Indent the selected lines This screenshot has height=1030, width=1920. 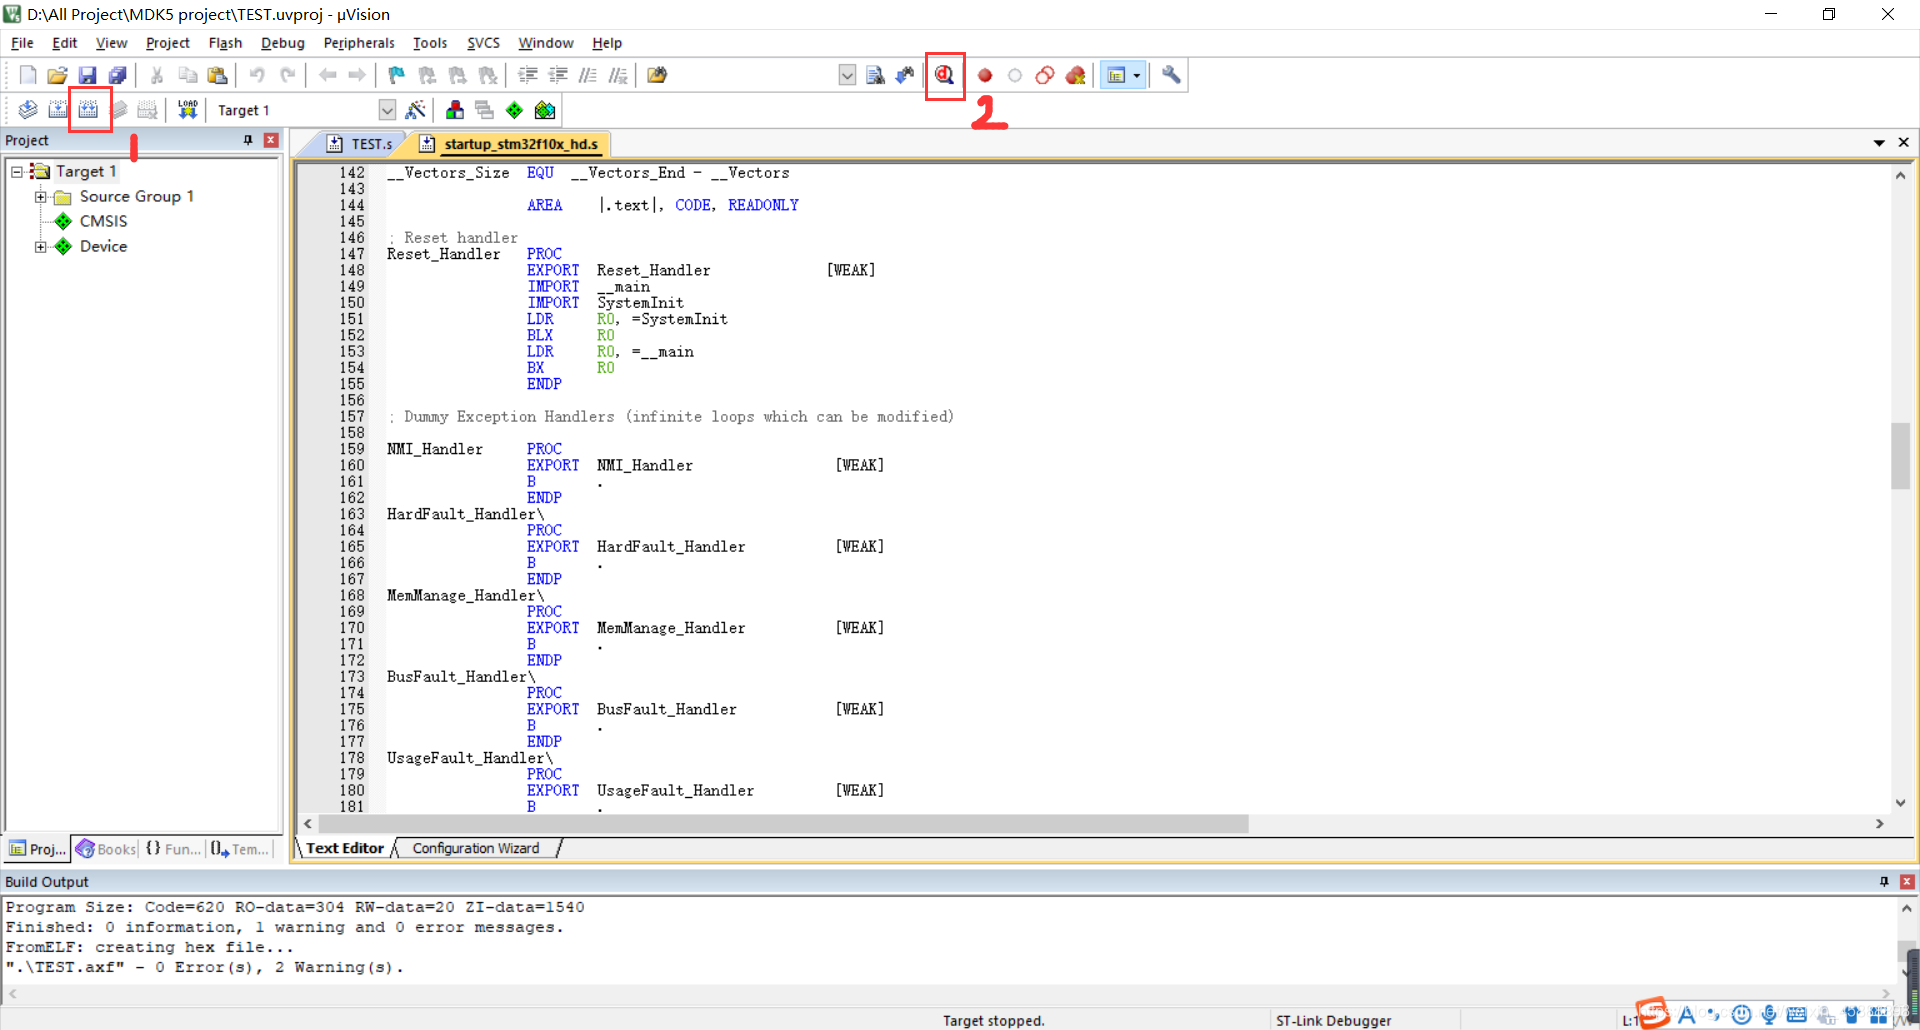[x=528, y=75]
